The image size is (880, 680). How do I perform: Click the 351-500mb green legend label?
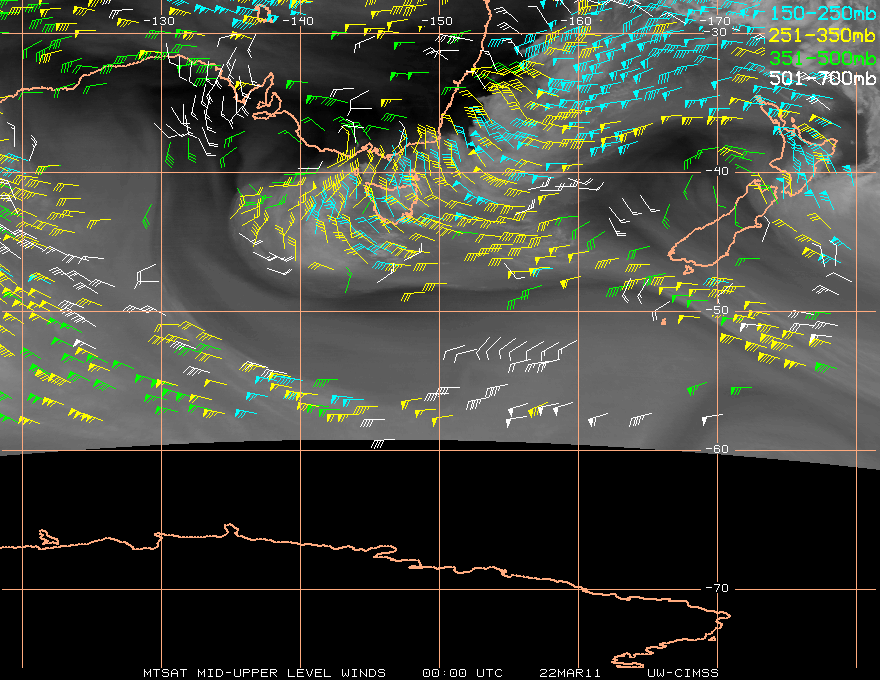[x=823, y=58]
